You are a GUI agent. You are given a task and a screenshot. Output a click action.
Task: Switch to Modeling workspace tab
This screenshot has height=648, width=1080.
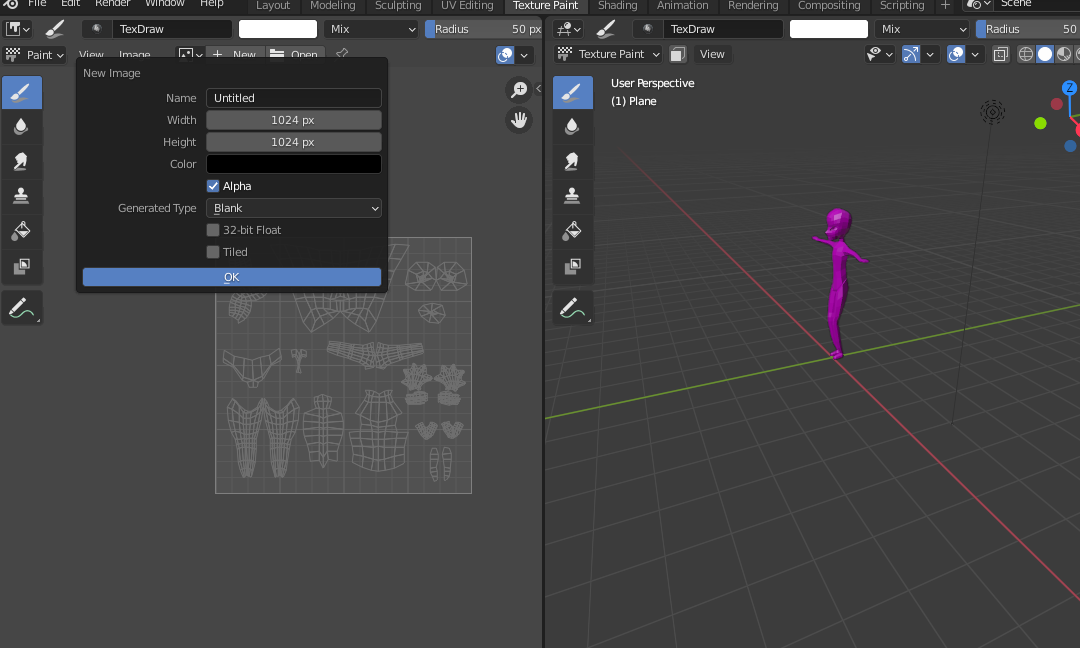pyautogui.click(x=333, y=6)
